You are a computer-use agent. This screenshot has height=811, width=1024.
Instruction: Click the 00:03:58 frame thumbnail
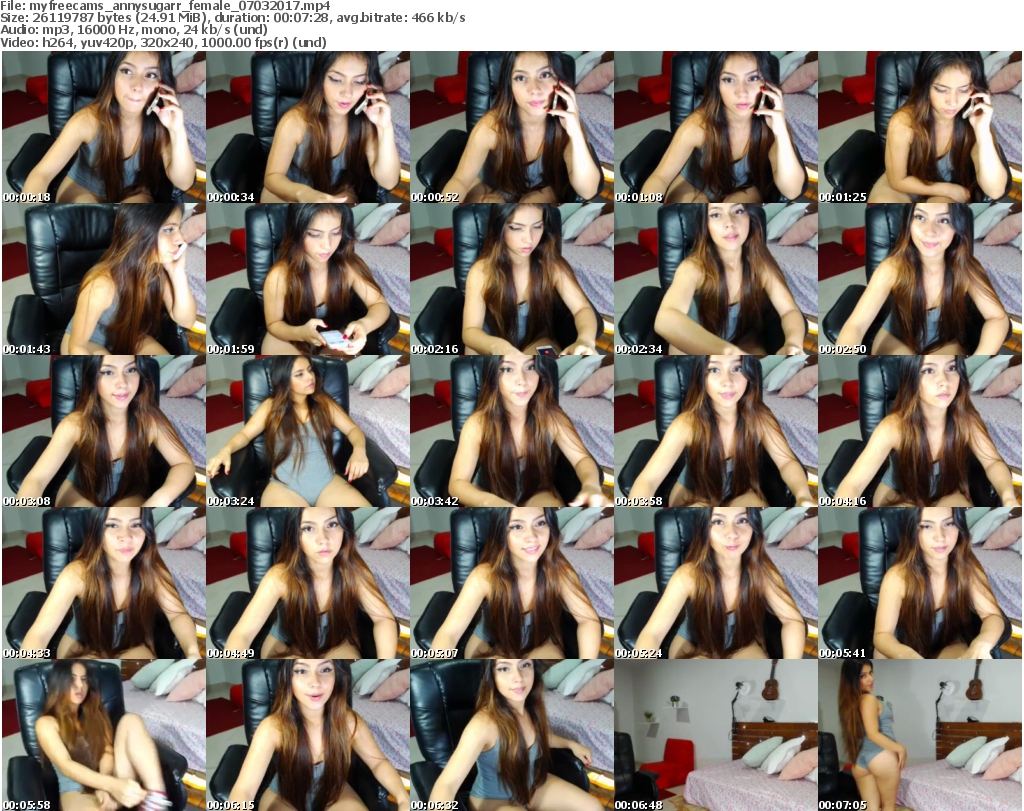point(716,431)
